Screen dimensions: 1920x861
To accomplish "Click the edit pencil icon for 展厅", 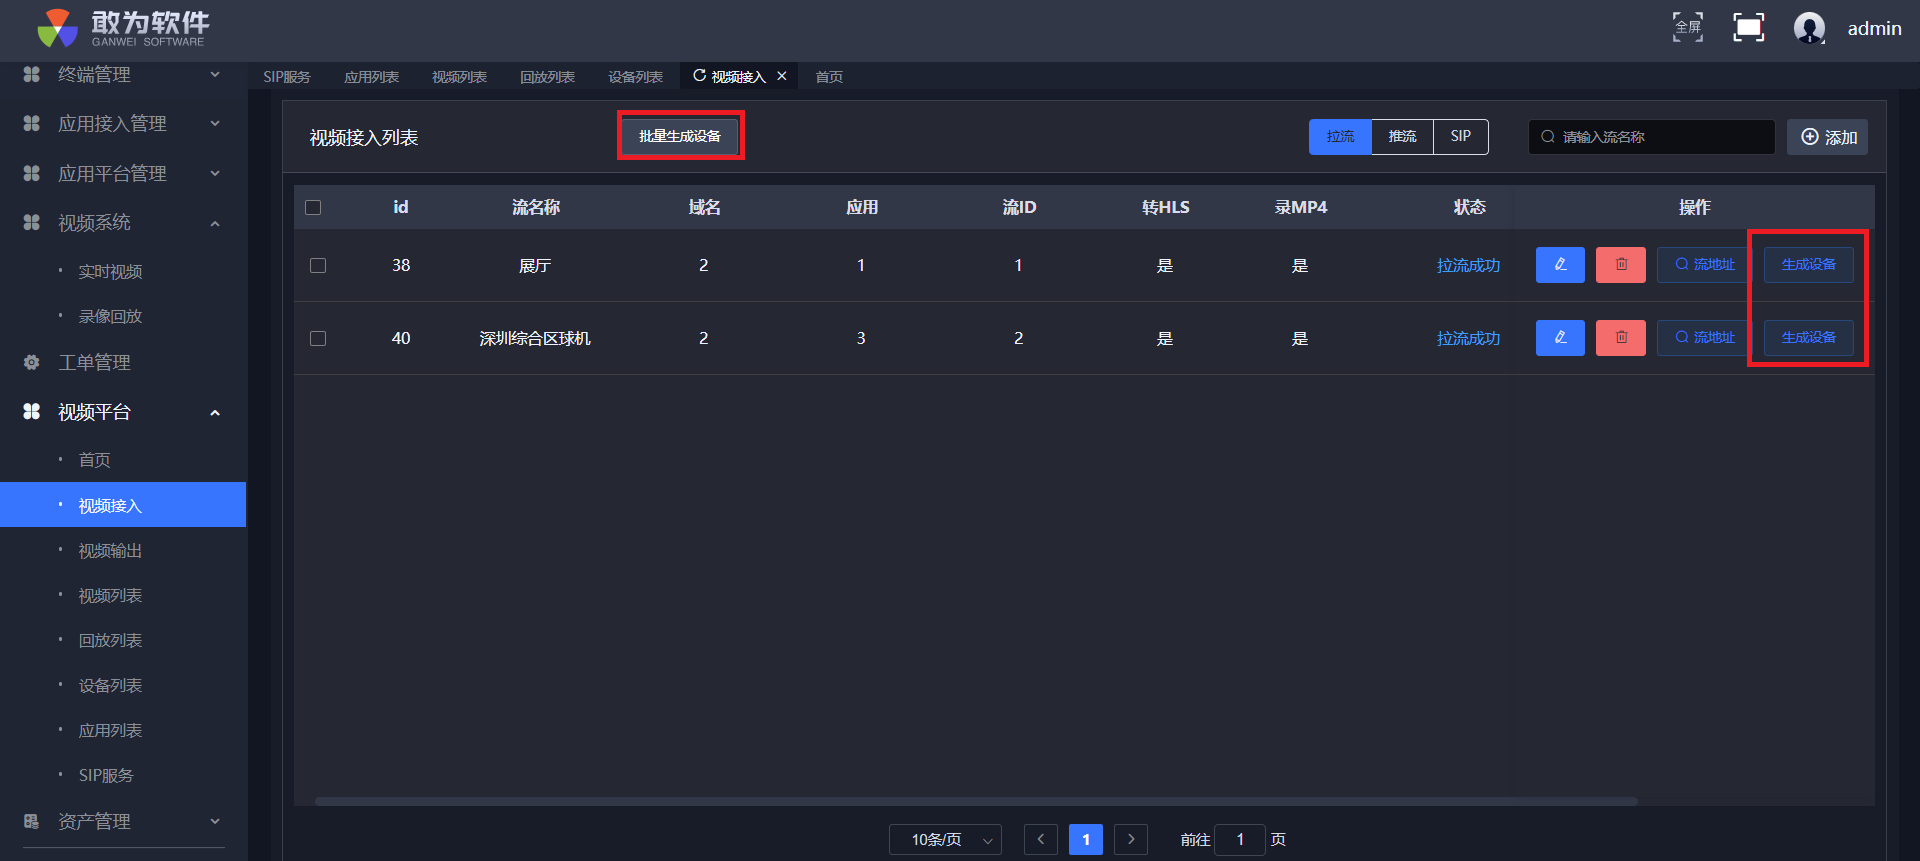I will pos(1560,265).
